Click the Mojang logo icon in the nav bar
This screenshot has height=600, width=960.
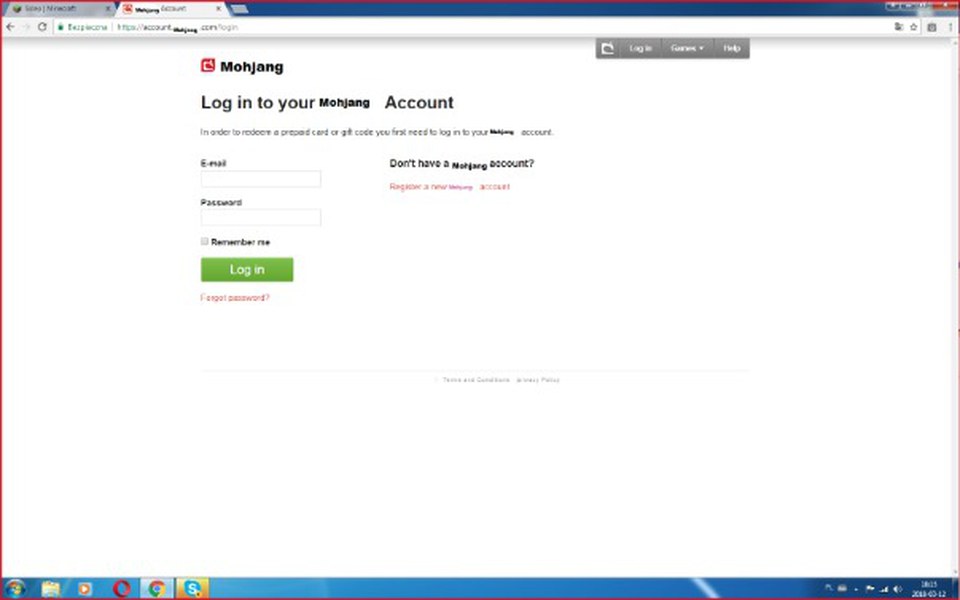pyautogui.click(x=607, y=48)
